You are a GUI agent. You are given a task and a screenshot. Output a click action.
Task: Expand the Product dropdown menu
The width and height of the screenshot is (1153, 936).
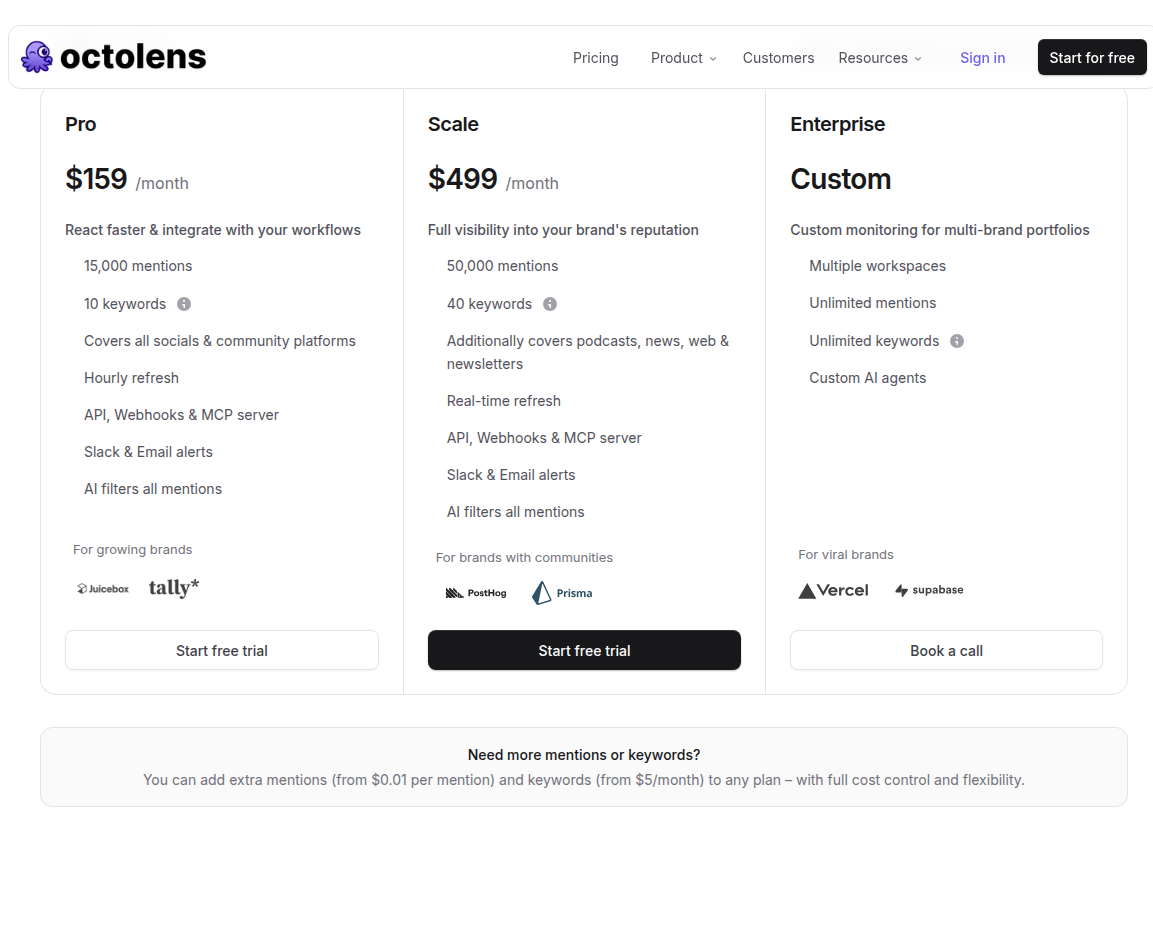(x=683, y=58)
